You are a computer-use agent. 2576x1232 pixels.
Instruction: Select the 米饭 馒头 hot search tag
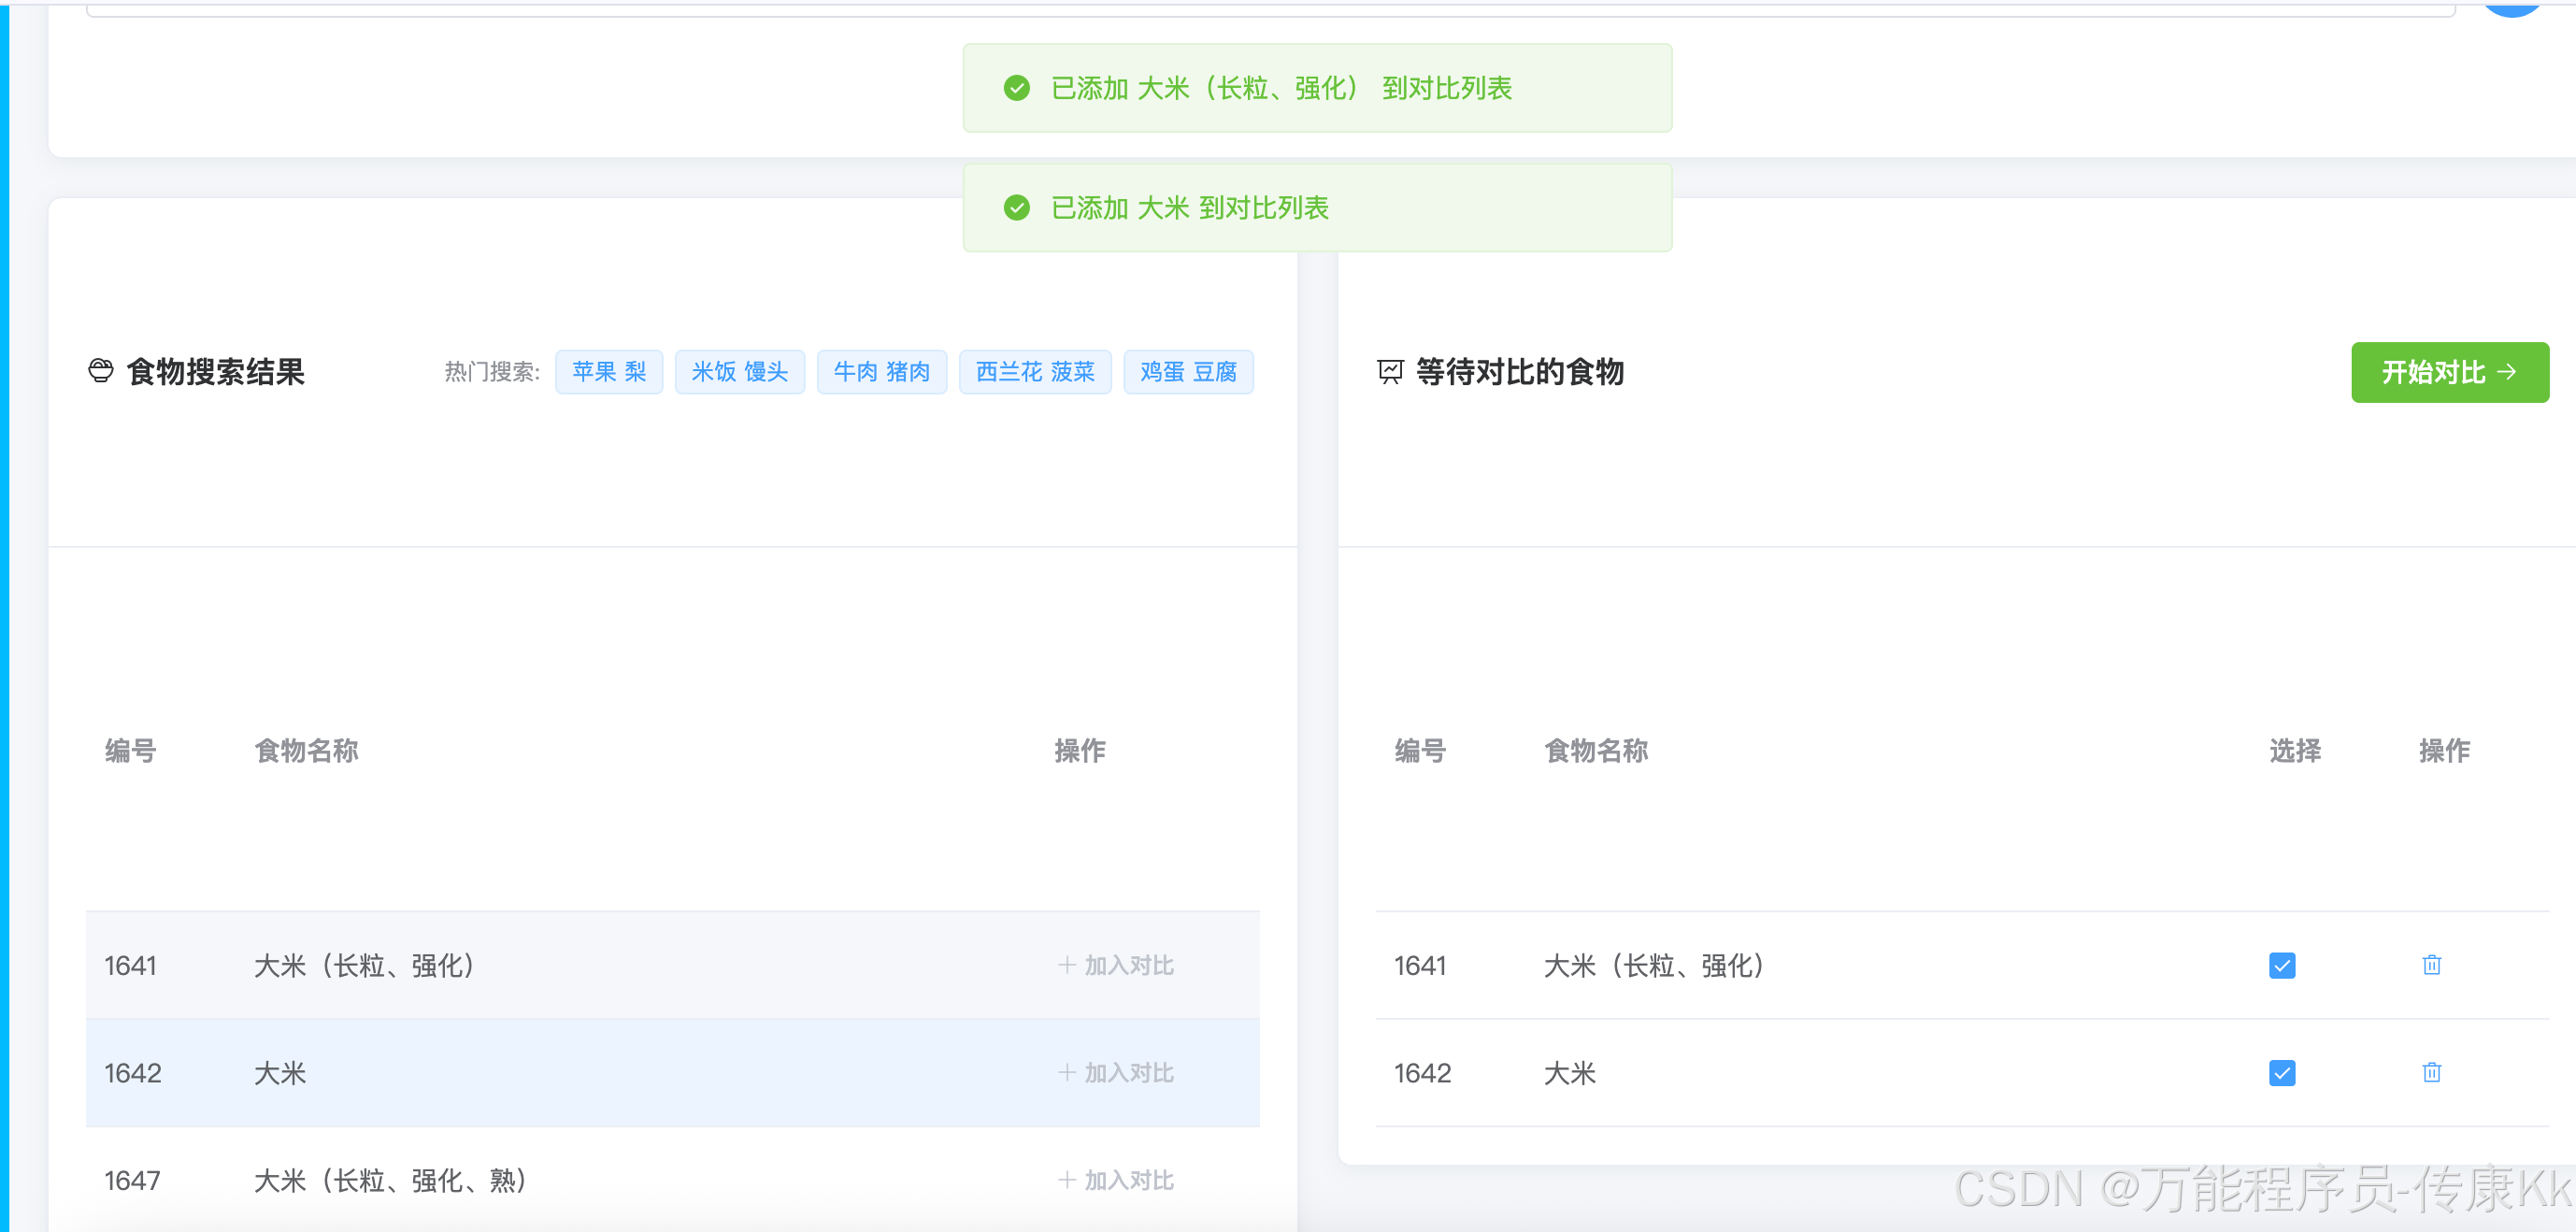(739, 372)
